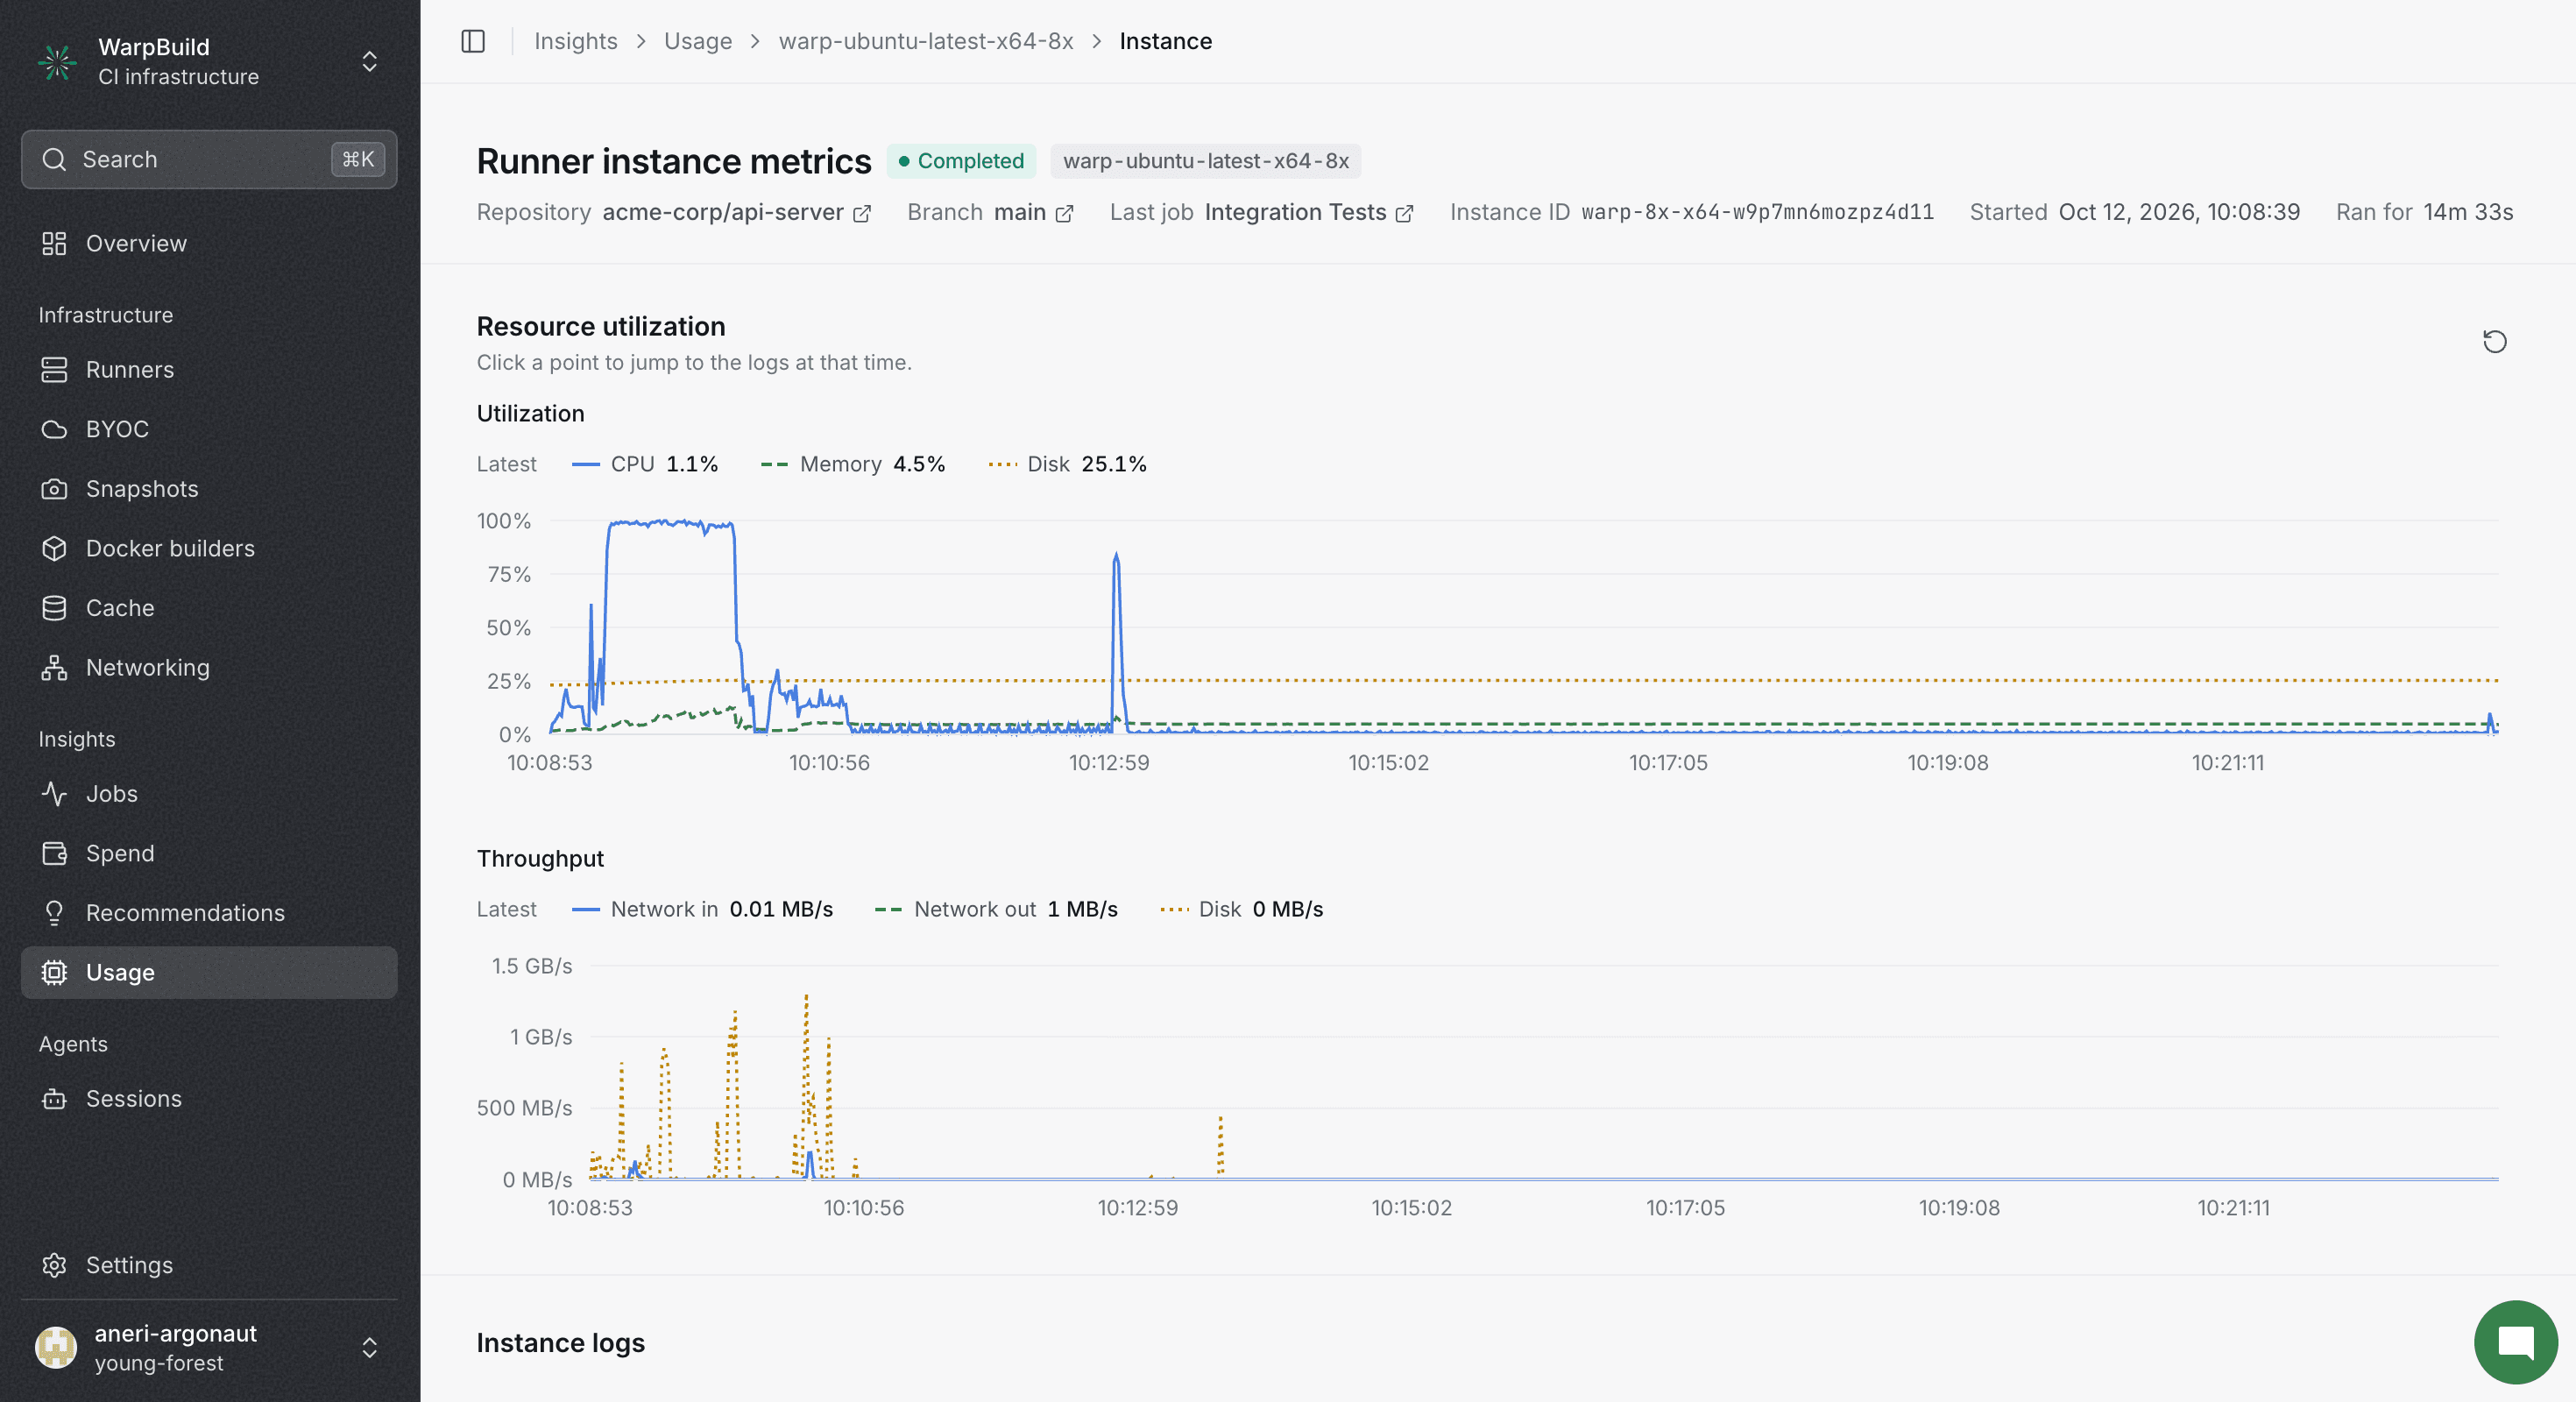The height and width of the screenshot is (1402, 2576).
Task: Open the chat support bubble
Action: 2515,1341
